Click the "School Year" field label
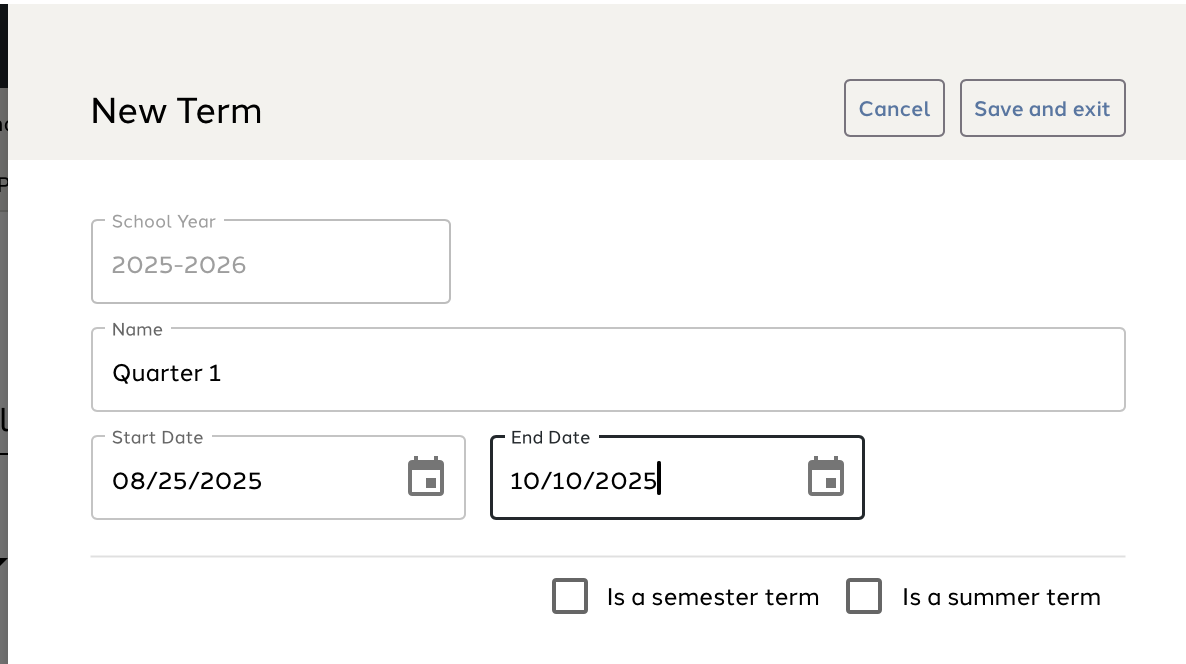1186x664 pixels. click(x=163, y=221)
